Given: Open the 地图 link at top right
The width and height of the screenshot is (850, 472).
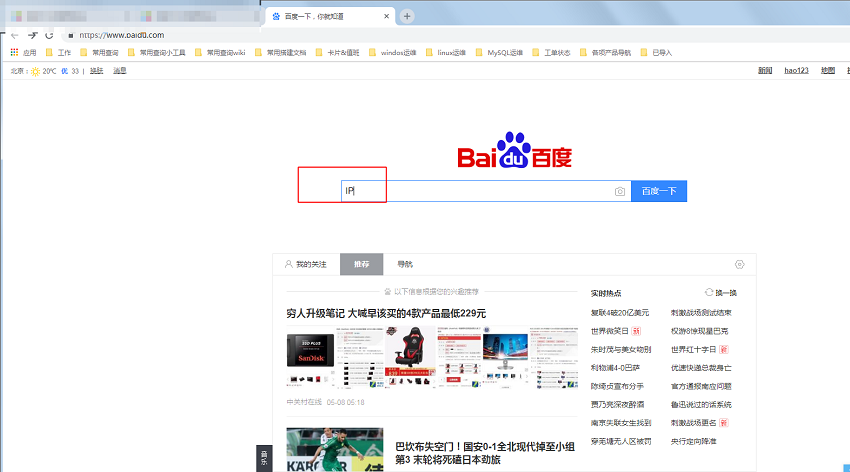Looking at the screenshot, I should pos(828,70).
